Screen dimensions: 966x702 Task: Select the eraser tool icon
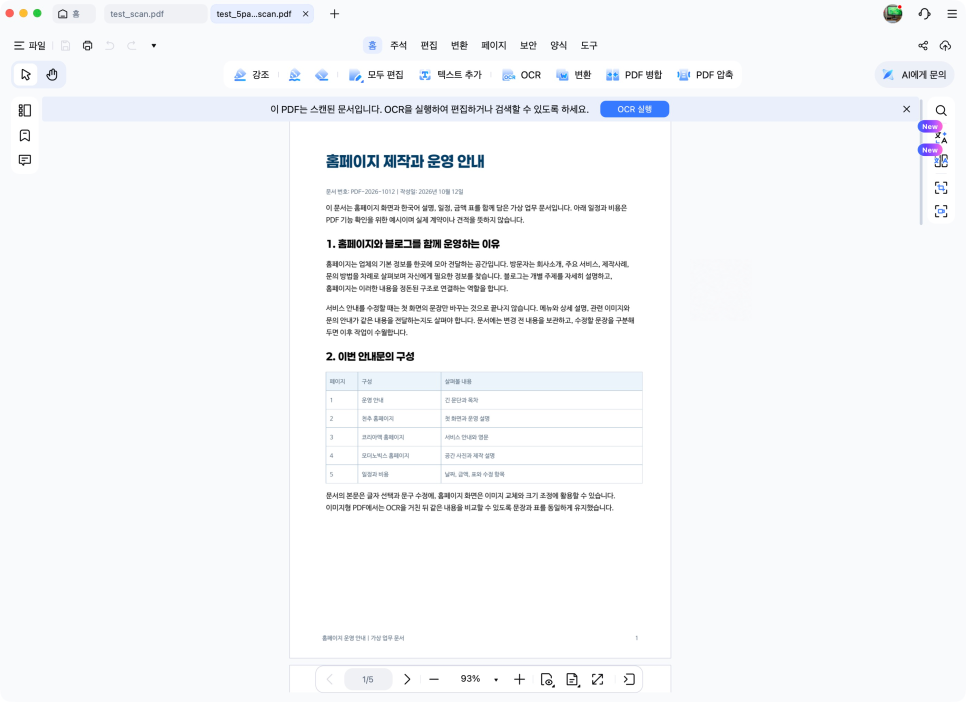pos(322,75)
